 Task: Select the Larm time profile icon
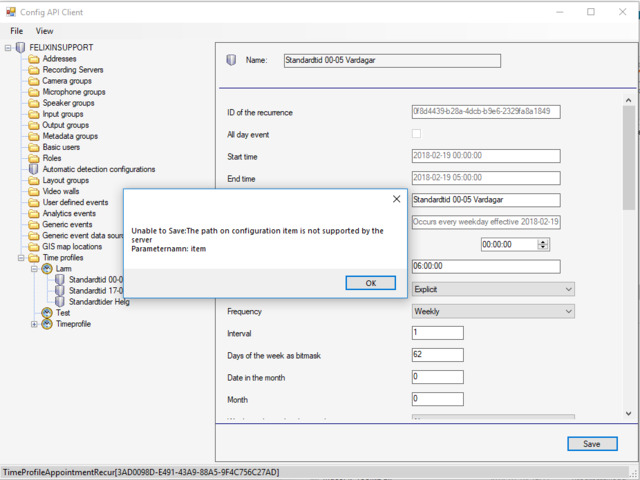tap(47, 268)
